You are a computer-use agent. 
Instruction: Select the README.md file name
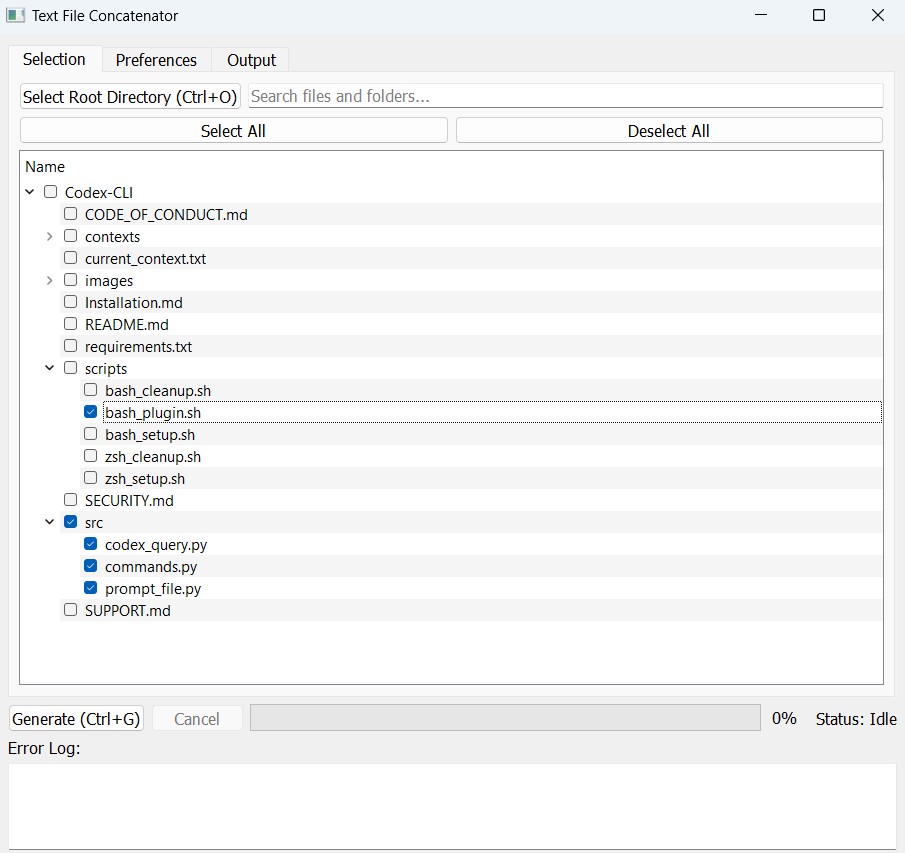tap(127, 324)
